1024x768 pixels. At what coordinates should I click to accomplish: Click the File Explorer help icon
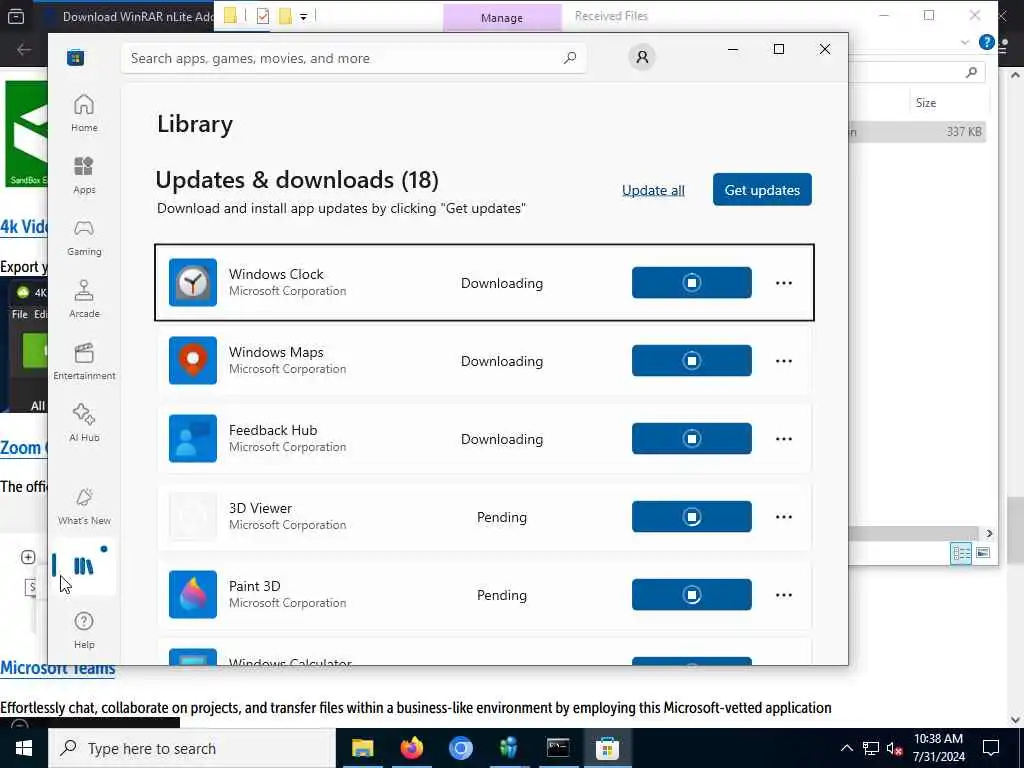(986, 42)
